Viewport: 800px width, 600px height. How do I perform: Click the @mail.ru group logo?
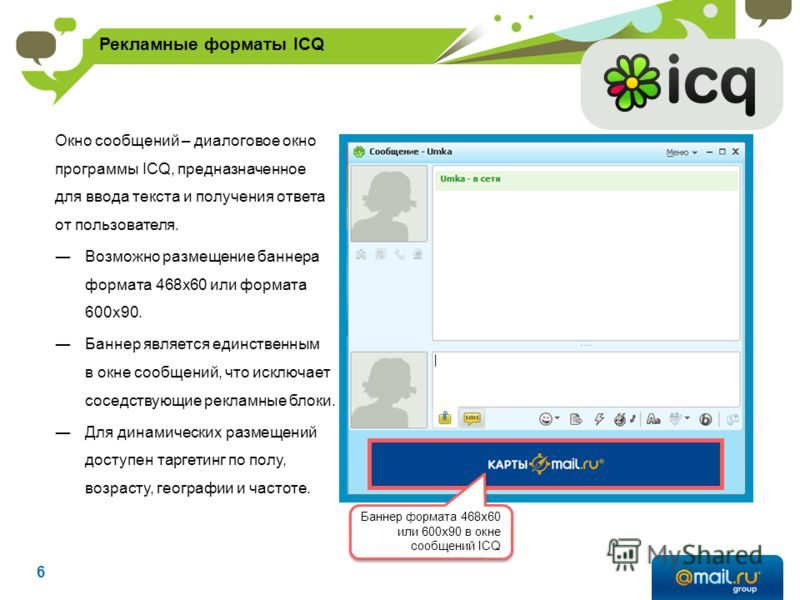[717, 579]
